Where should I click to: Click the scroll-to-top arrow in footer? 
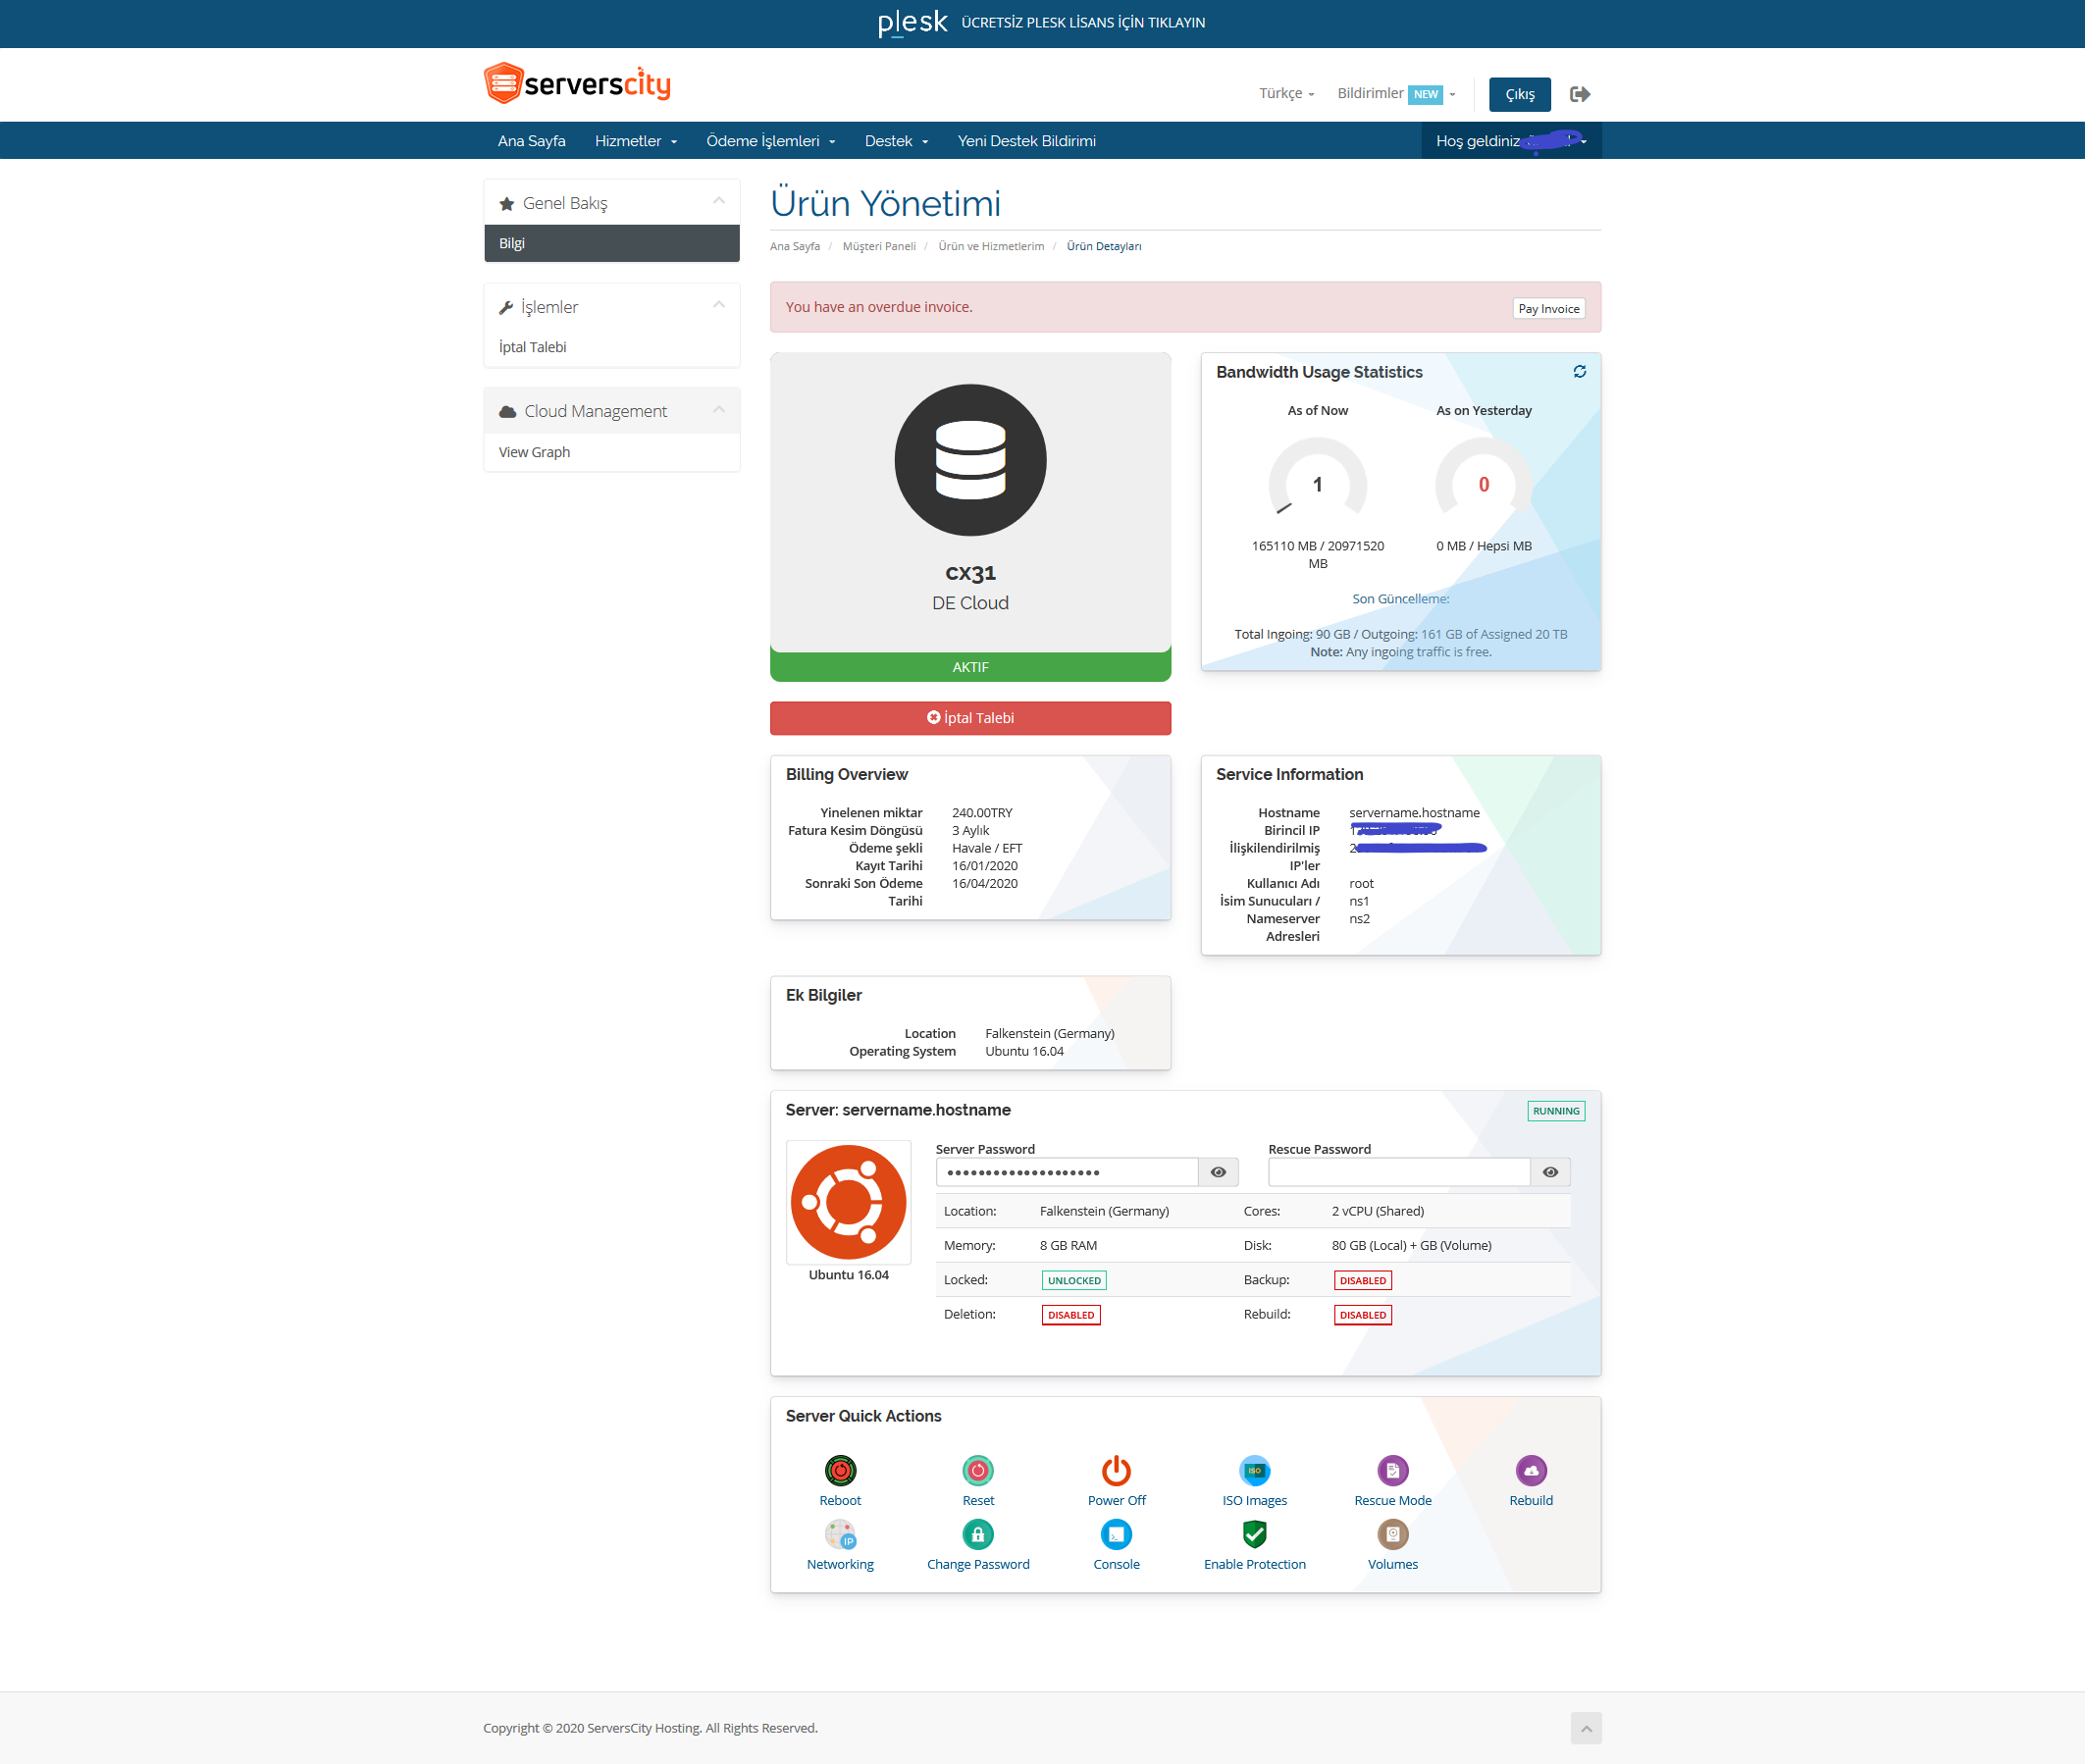coord(1586,1728)
